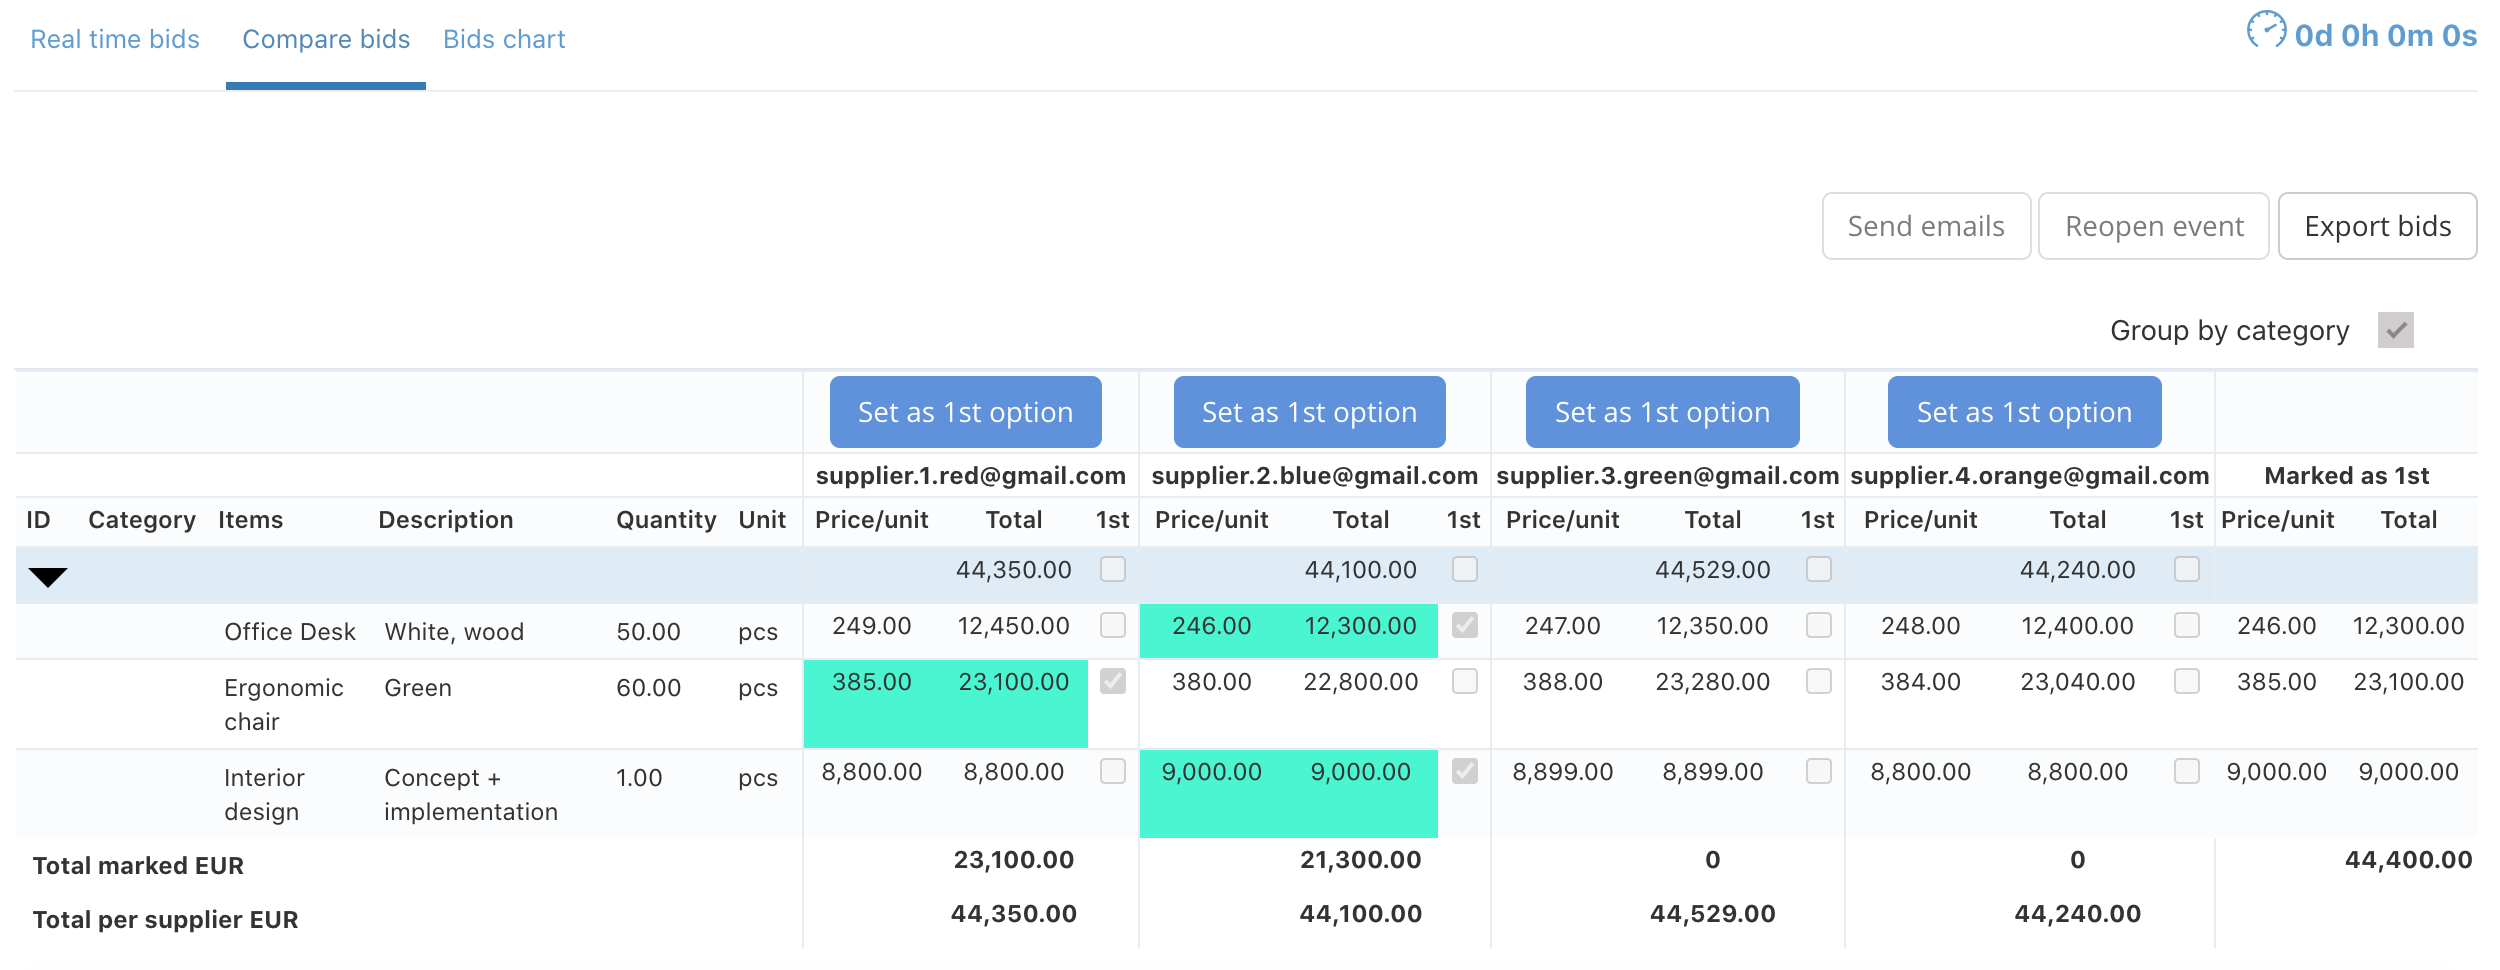Click highlighted 246.00 Office Desk price cell
The image size is (2500, 970).
(1211, 626)
